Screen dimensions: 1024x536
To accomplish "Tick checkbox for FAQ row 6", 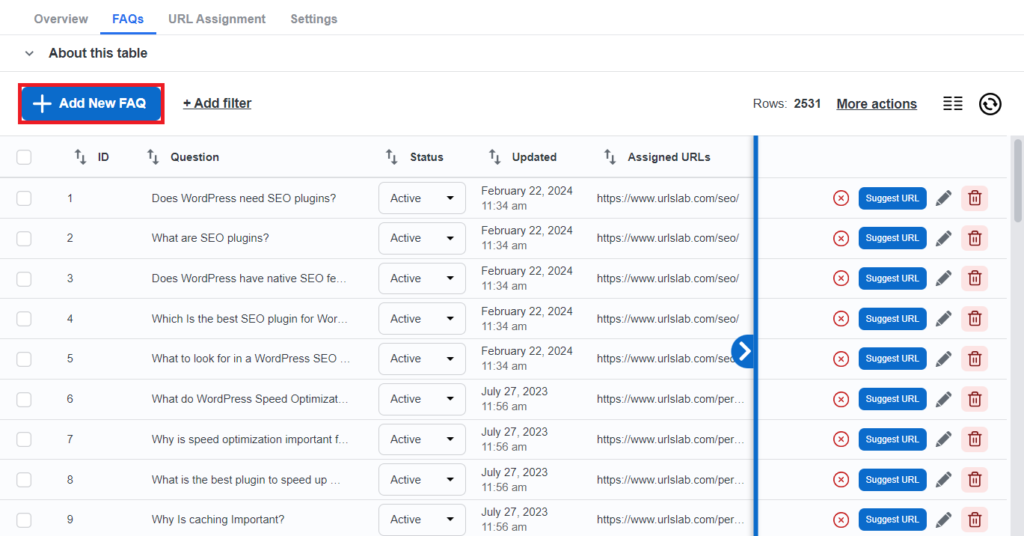I will pos(24,399).
